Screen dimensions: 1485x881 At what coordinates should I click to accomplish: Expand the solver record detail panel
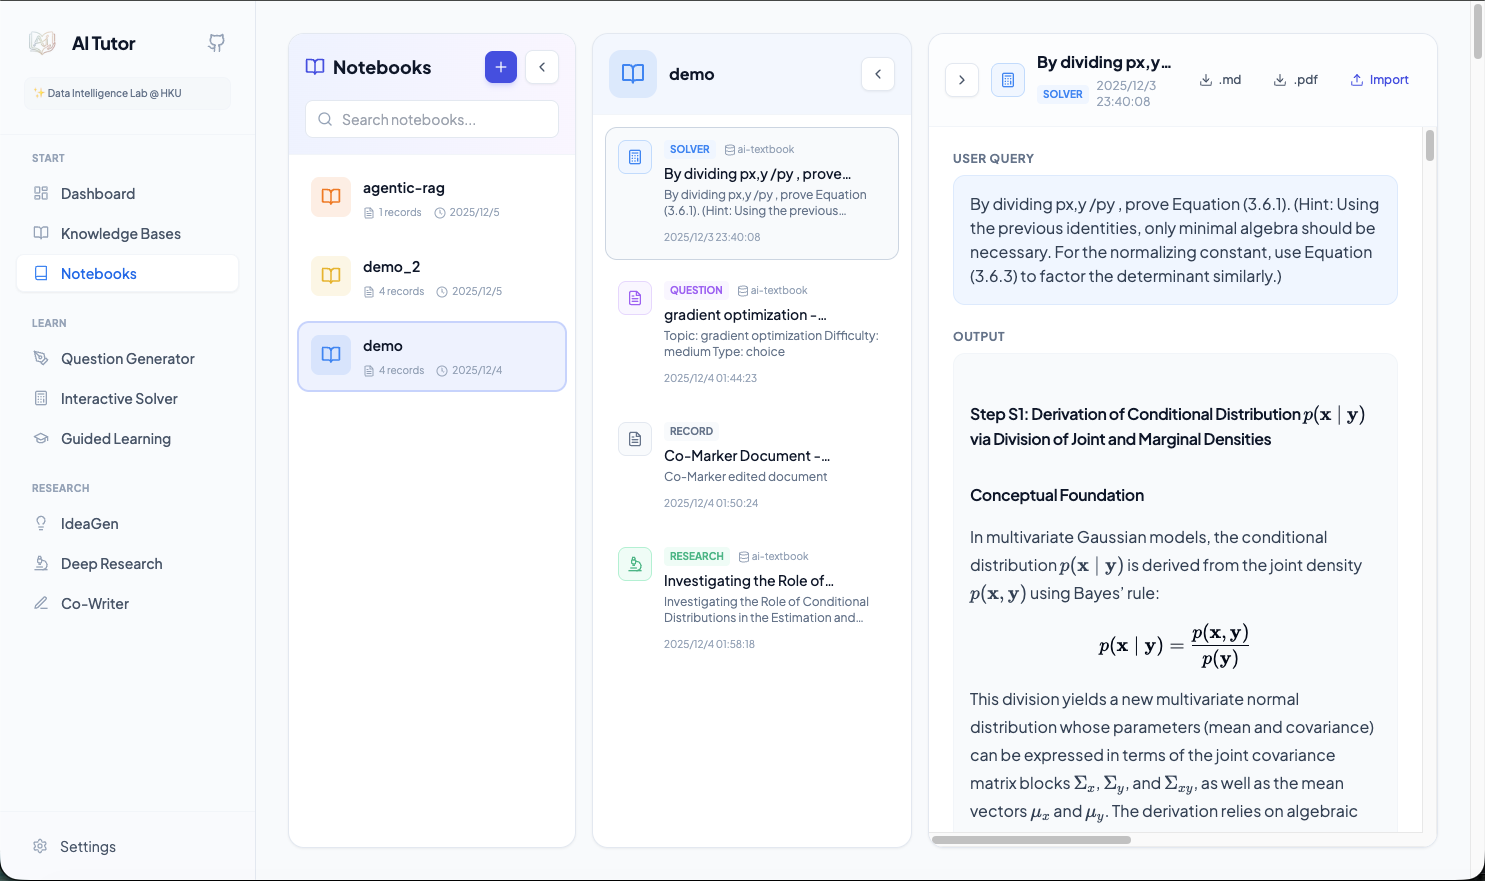point(961,79)
